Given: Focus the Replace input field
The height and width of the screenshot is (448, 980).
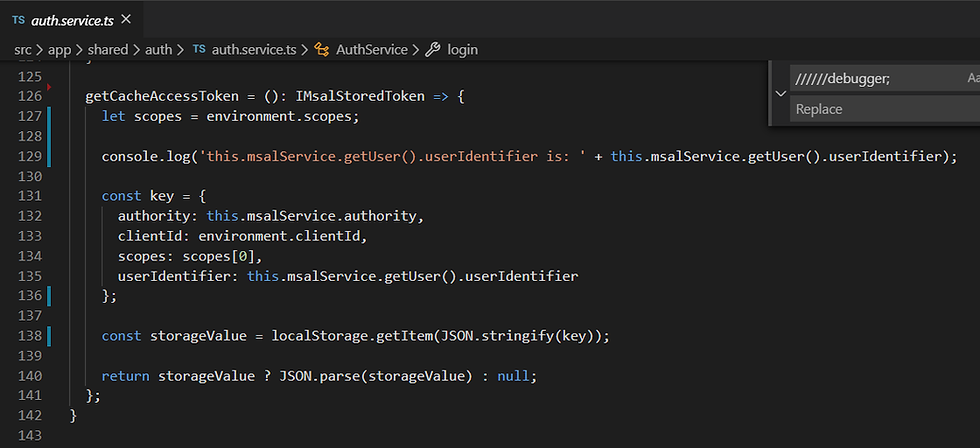Looking at the screenshot, I should coord(885,109).
